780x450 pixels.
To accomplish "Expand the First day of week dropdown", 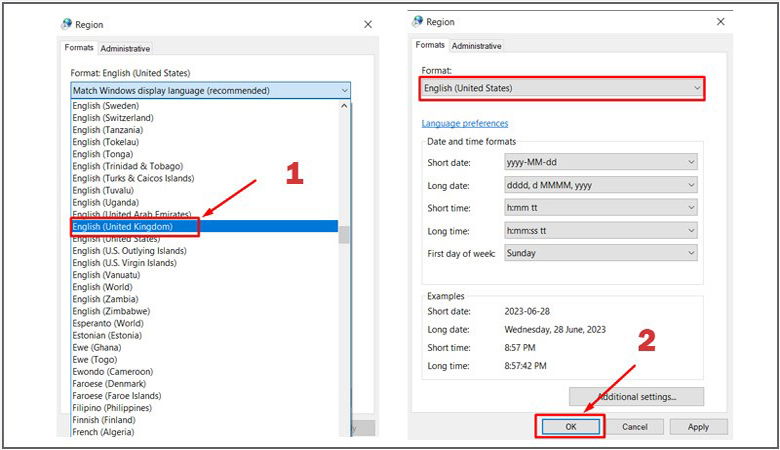I will [601, 253].
